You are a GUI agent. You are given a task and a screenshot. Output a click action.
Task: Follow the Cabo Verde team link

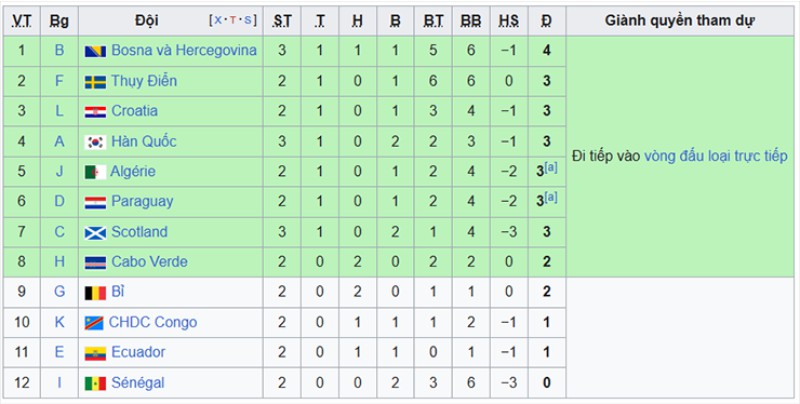(x=149, y=262)
